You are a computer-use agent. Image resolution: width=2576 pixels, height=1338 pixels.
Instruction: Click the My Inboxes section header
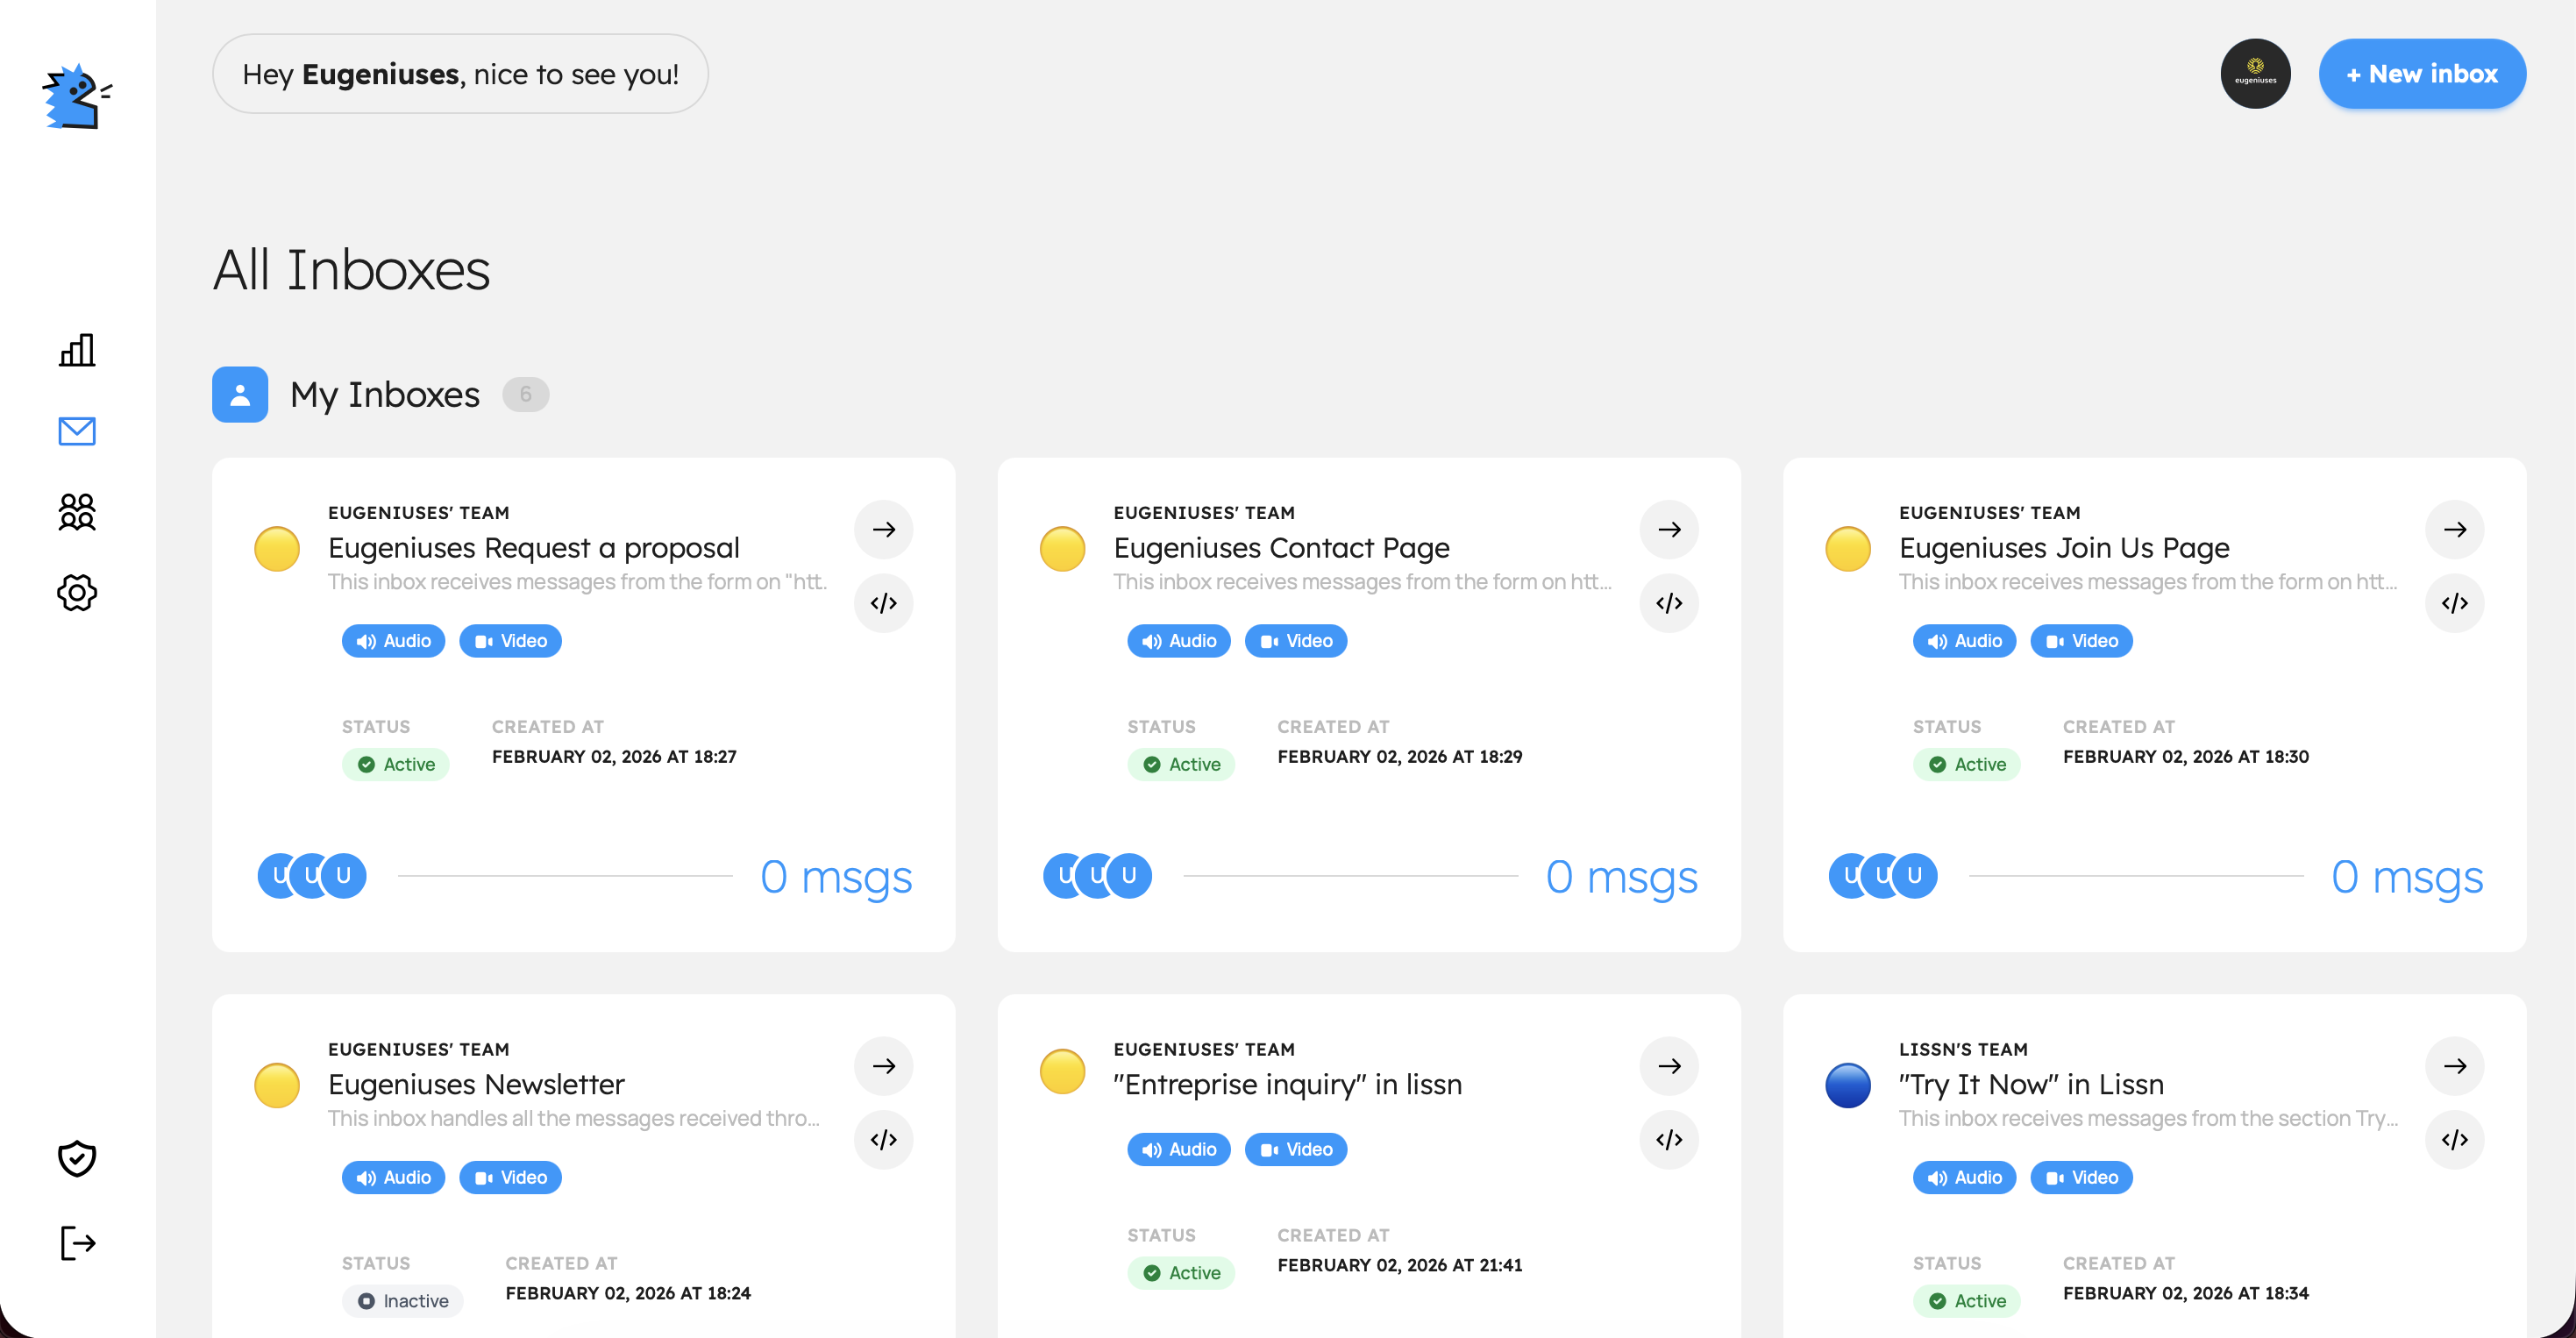pyautogui.click(x=384, y=394)
